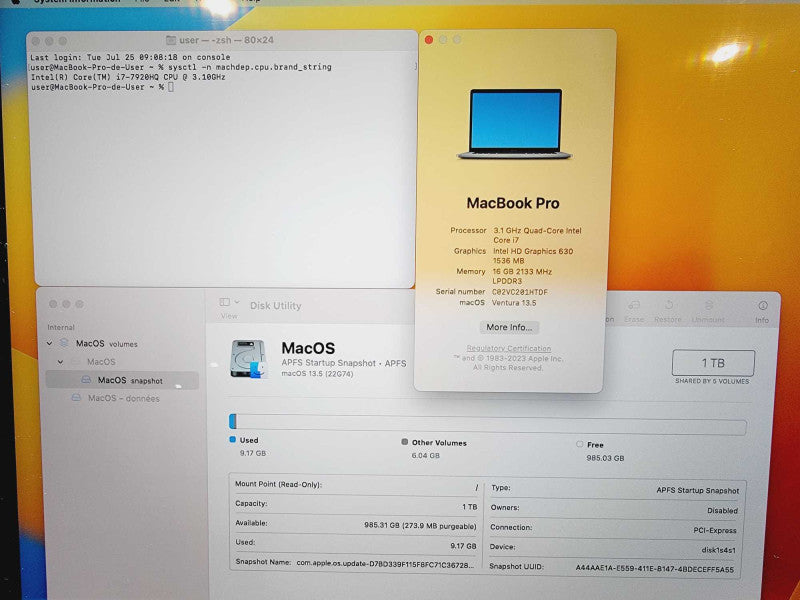
Task: Click the Terminal title 'user — -zsh — 80×24'
Action: [x=226, y=40]
